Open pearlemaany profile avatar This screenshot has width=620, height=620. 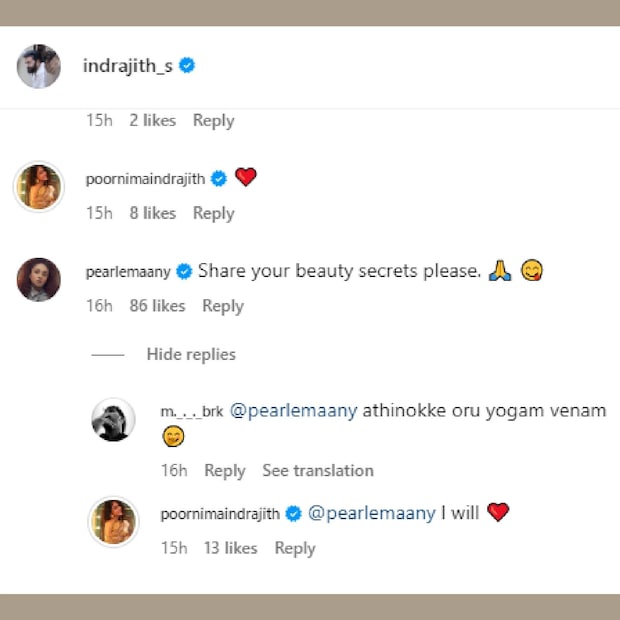pyautogui.click(x=39, y=279)
